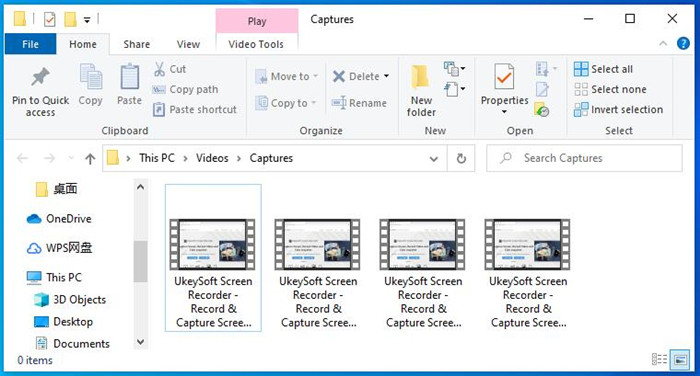Open the New item dropdown

[x=455, y=69]
